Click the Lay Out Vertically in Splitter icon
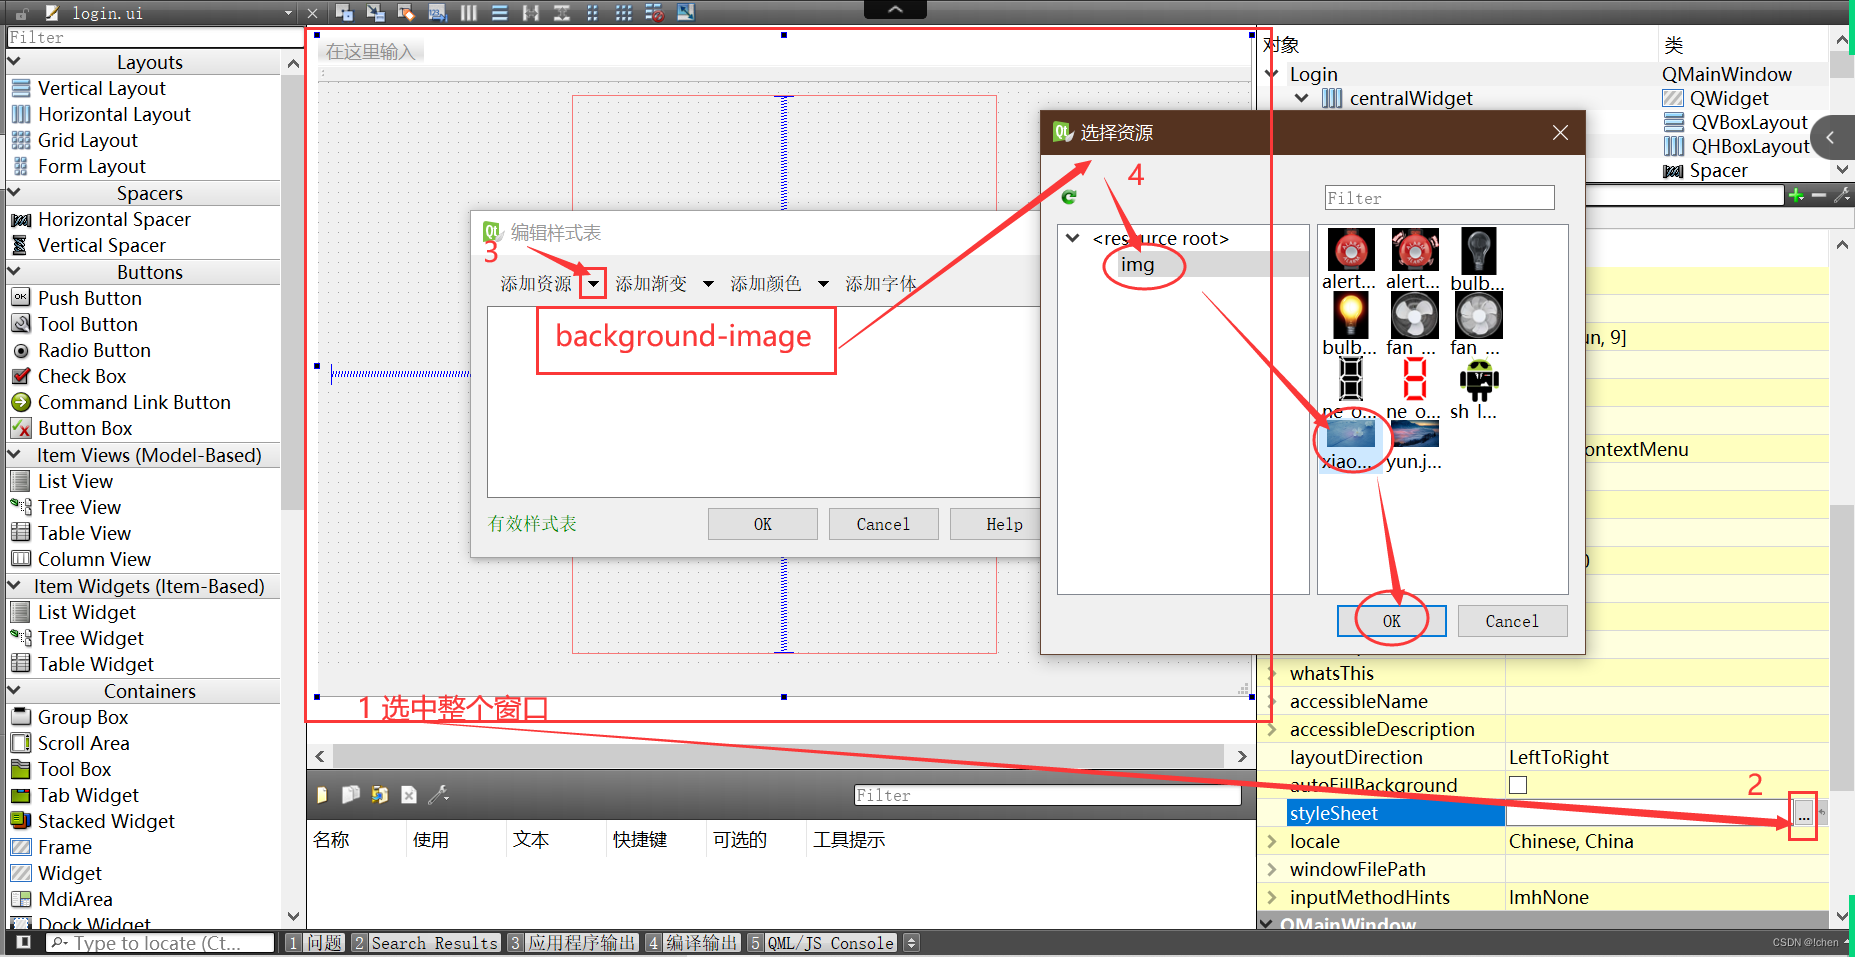The image size is (1855, 957). [x=561, y=12]
